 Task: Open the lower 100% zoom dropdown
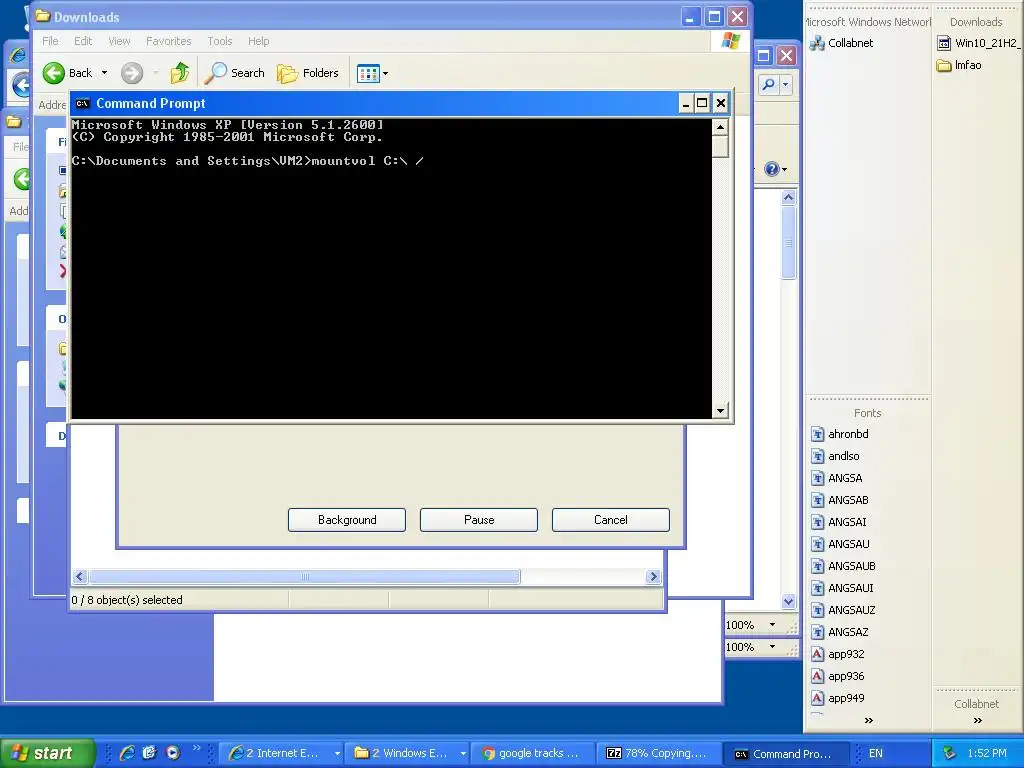pos(773,647)
